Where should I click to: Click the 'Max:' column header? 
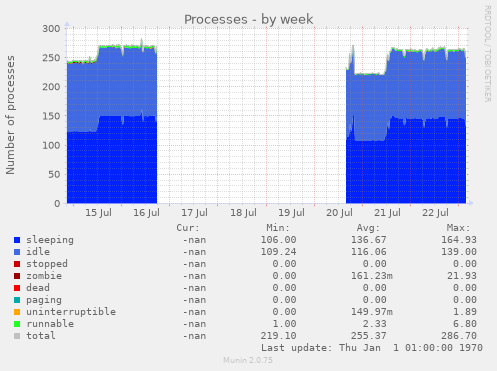[458, 228]
